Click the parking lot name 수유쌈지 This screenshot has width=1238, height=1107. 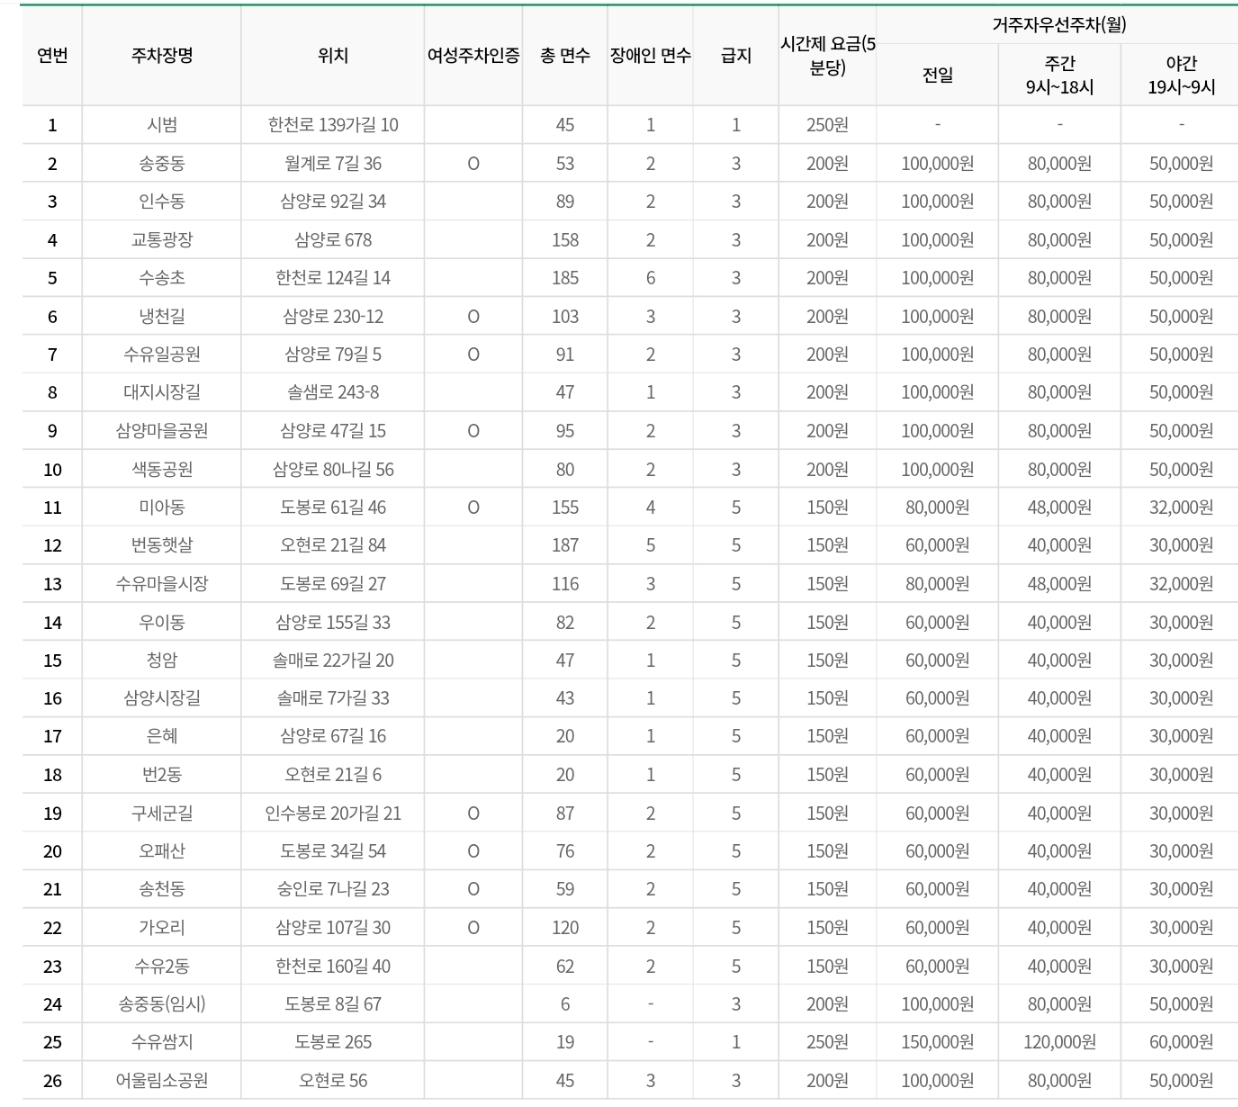pos(161,1042)
